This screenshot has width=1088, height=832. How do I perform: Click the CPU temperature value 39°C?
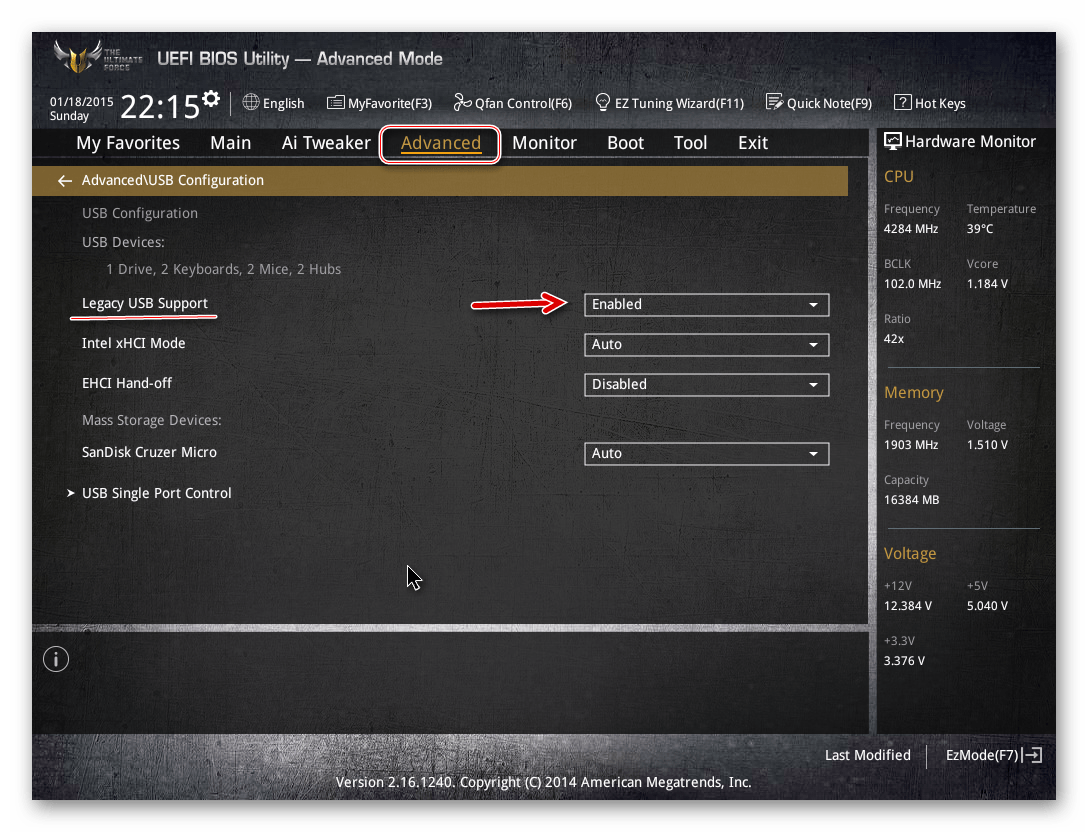(x=980, y=228)
